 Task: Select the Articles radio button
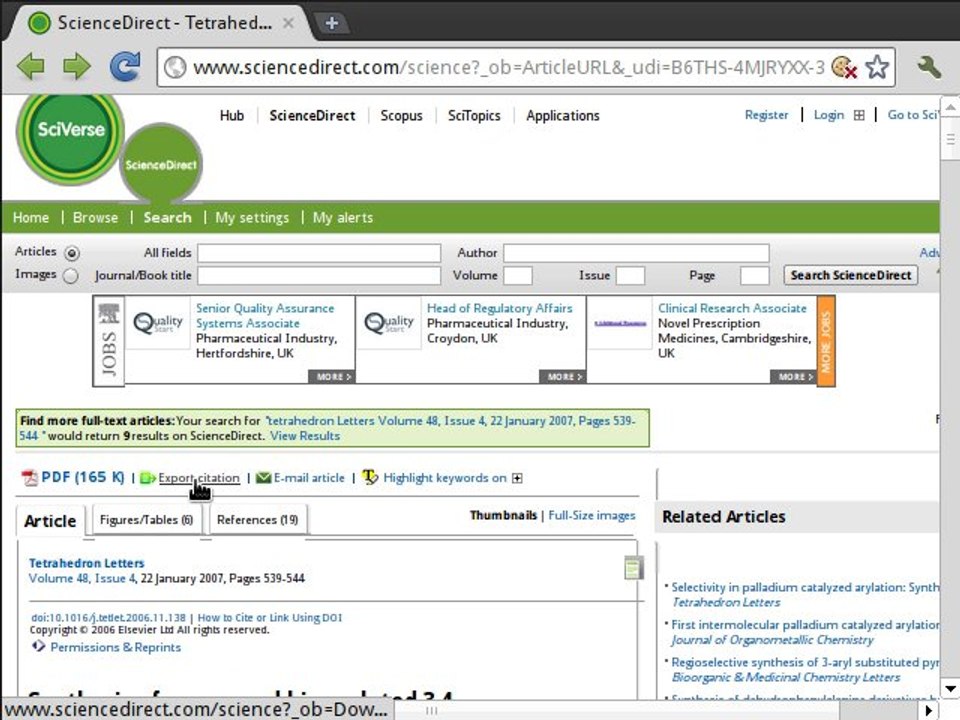tap(72, 252)
